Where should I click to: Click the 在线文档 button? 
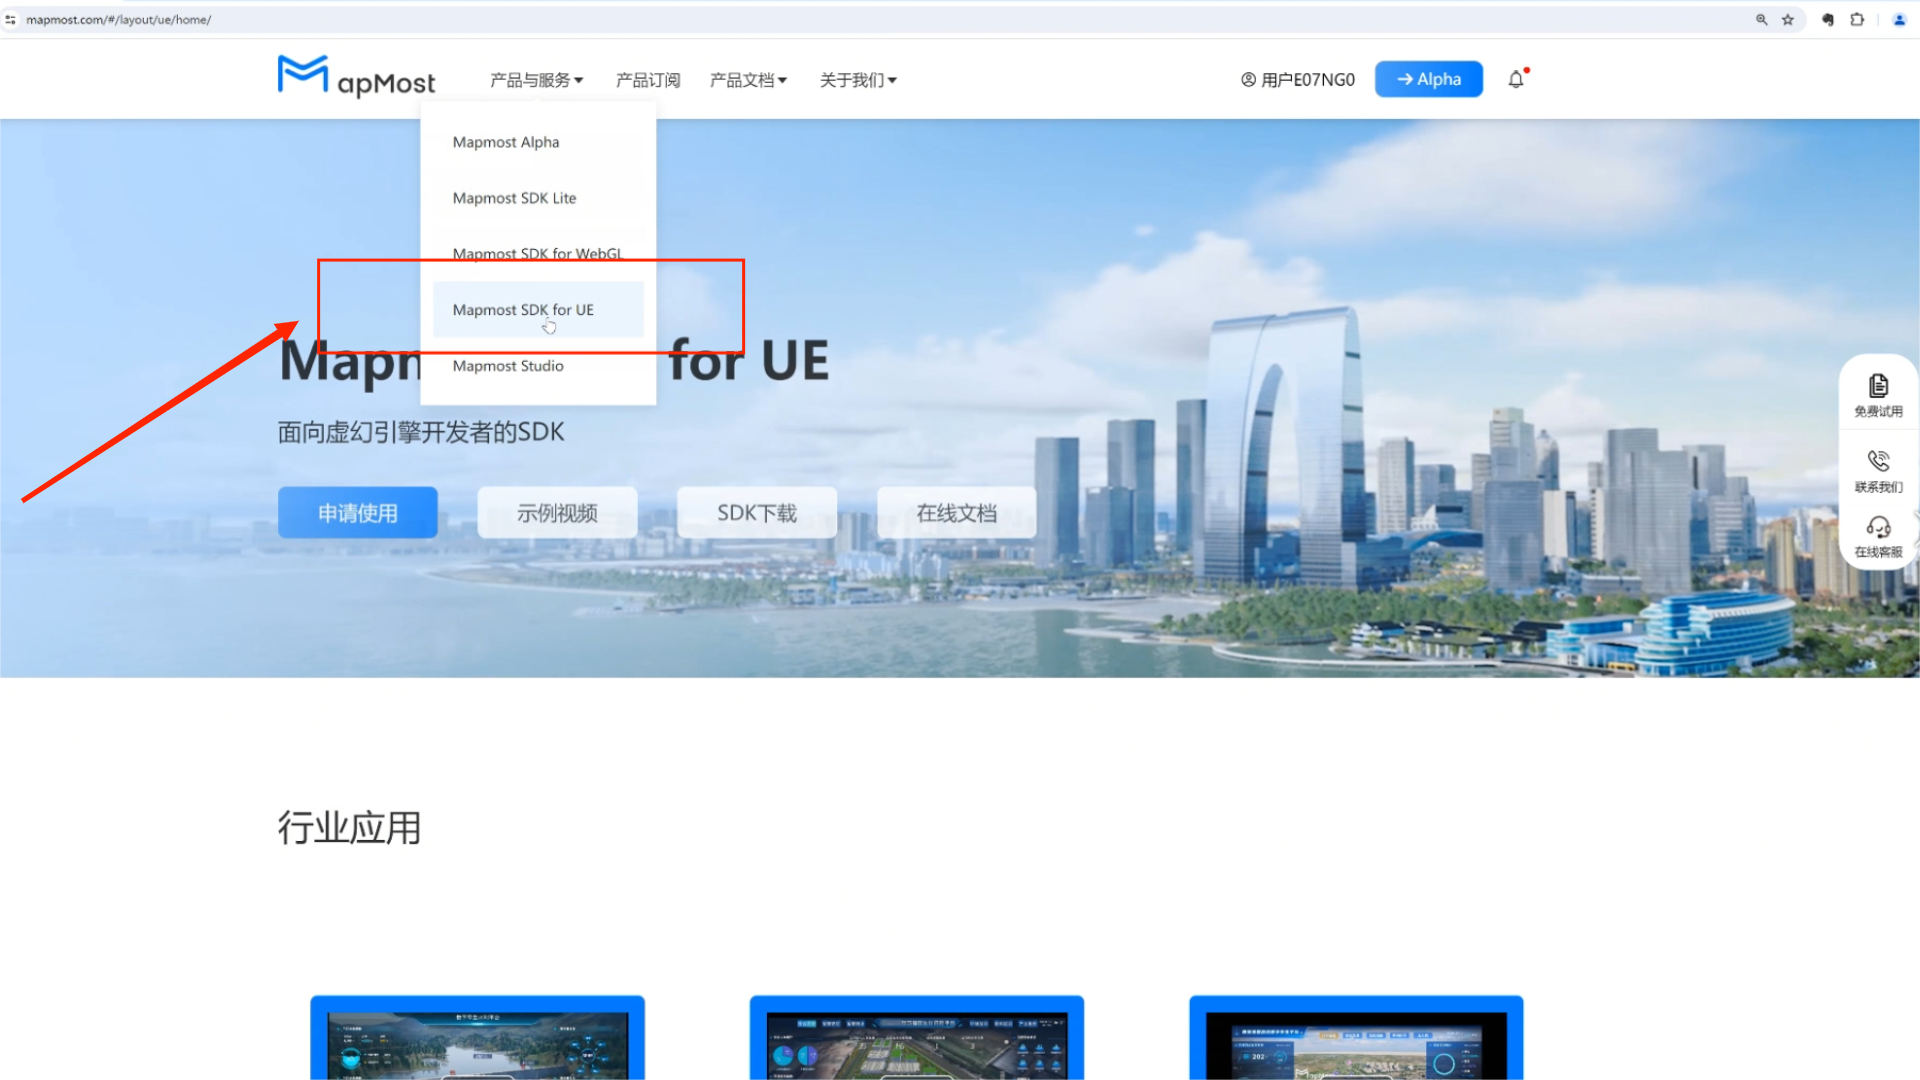pos(957,513)
